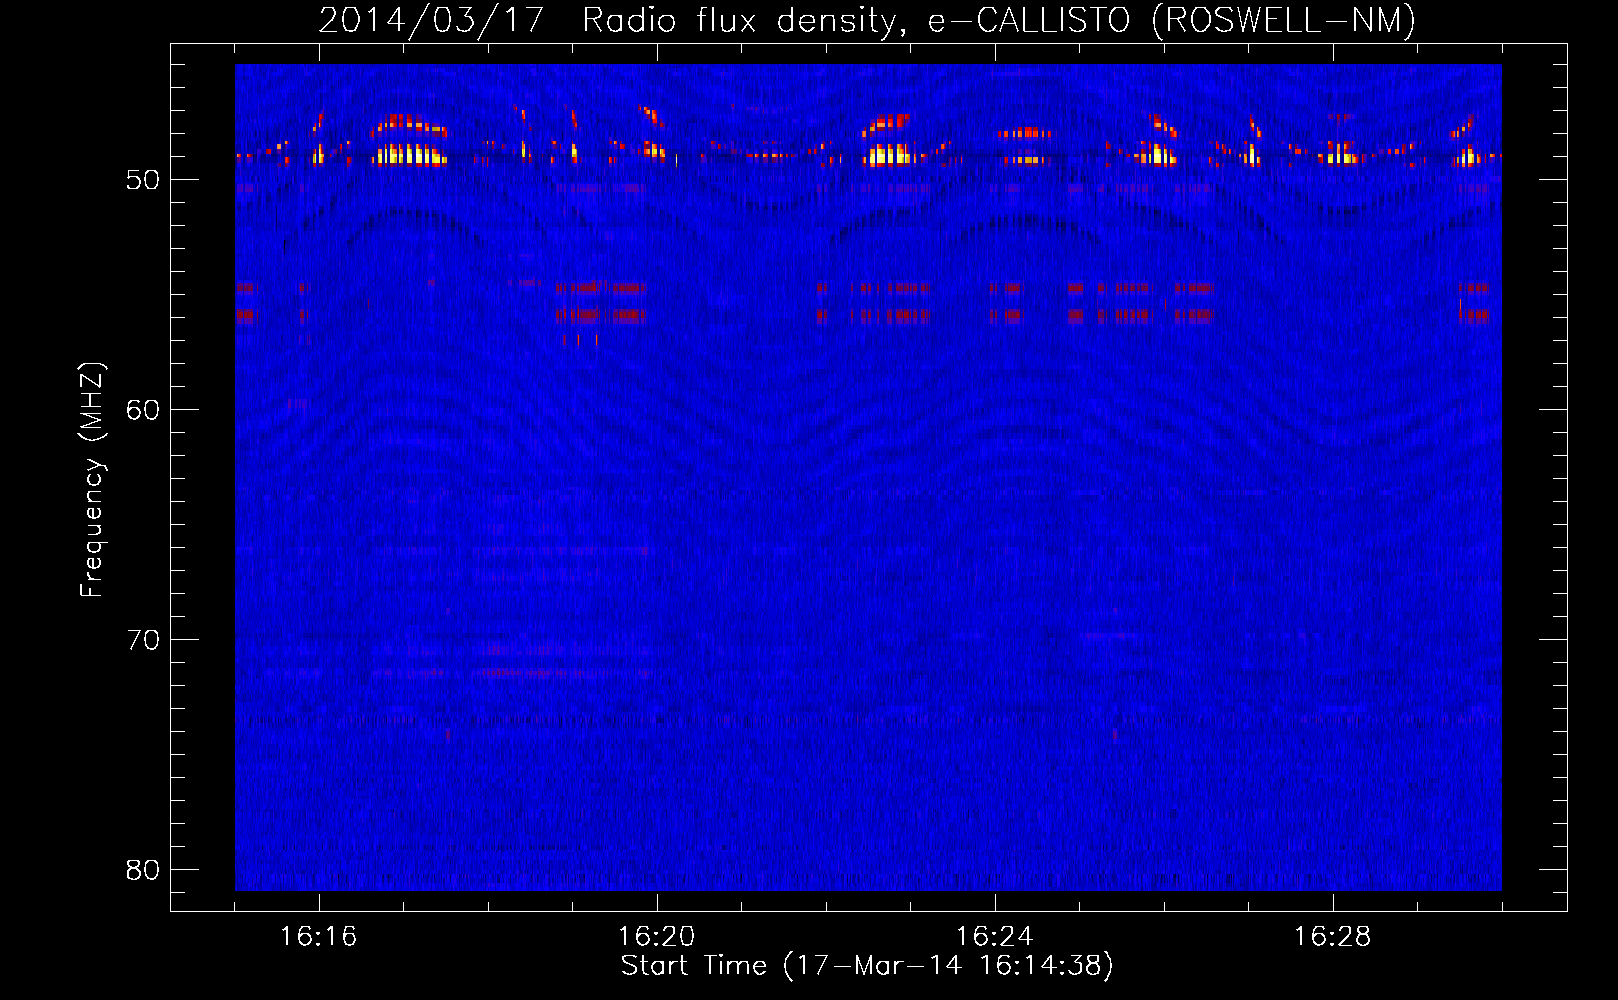The width and height of the screenshot is (1618, 1000).
Task: Click the 16:16 time tick label
Action: (x=318, y=937)
